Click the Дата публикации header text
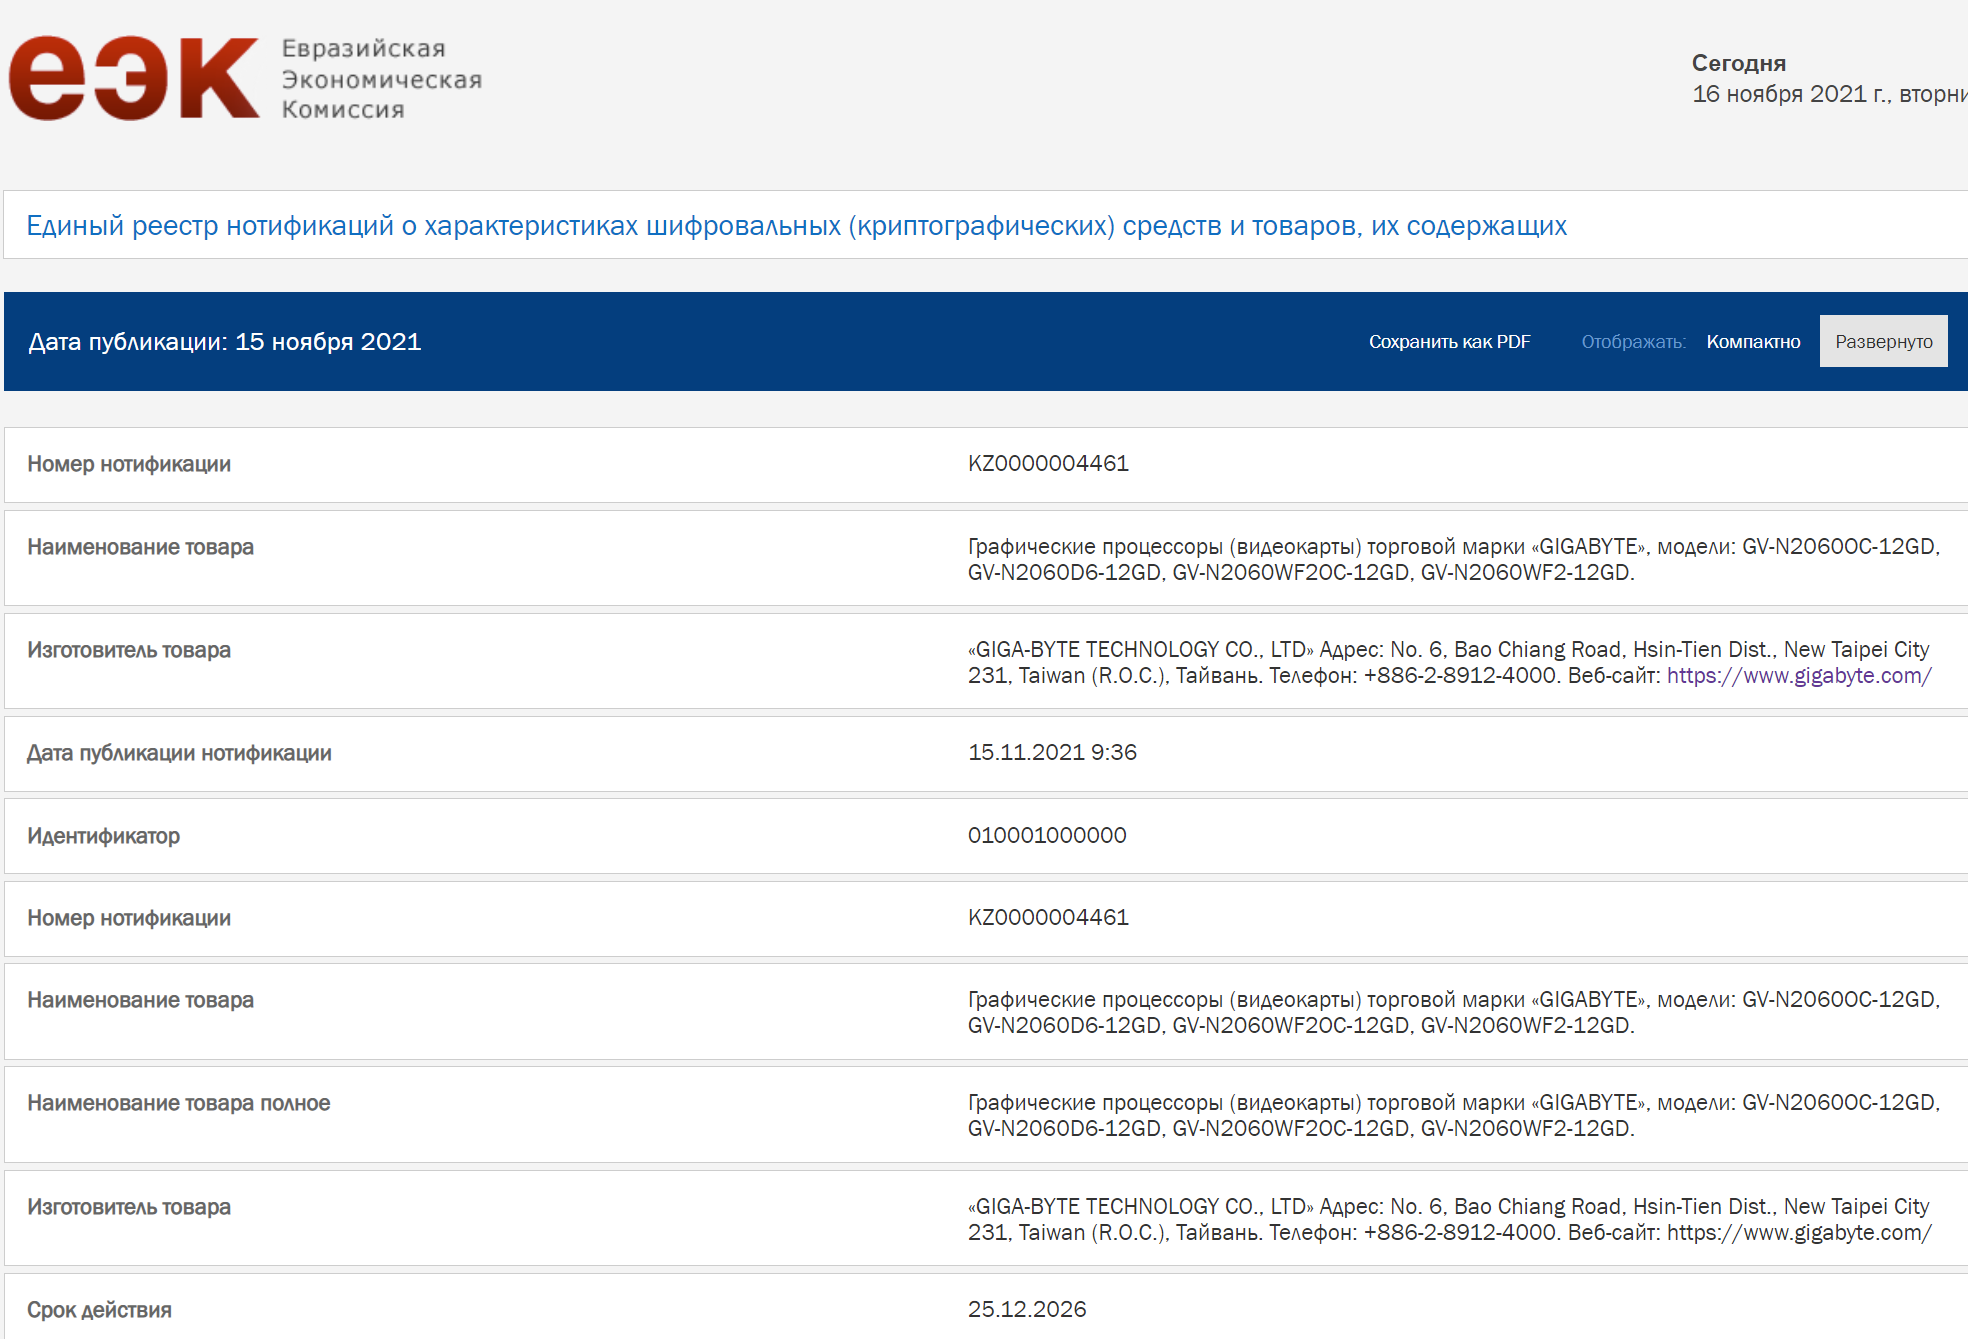The height and width of the screenshot is (1339, 1968). point(224,342)
